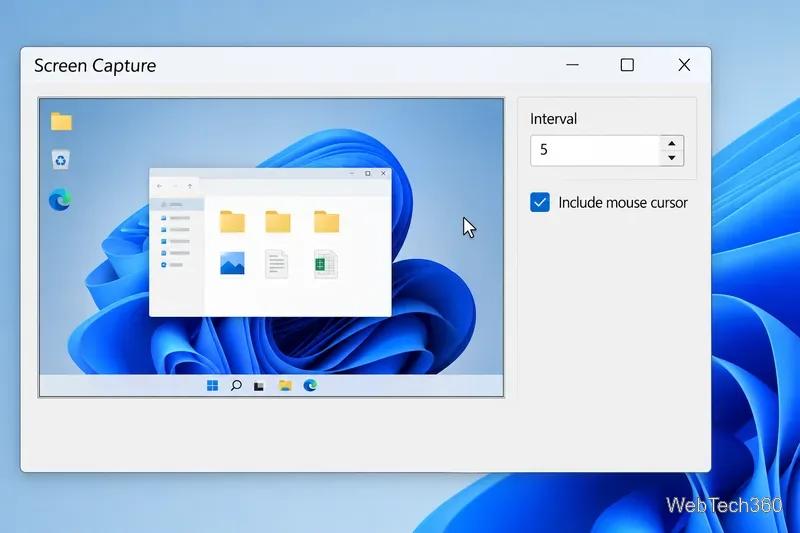Close the small explorer window in preview
Screen dimensions: 800x533
(x=383, y=173)
